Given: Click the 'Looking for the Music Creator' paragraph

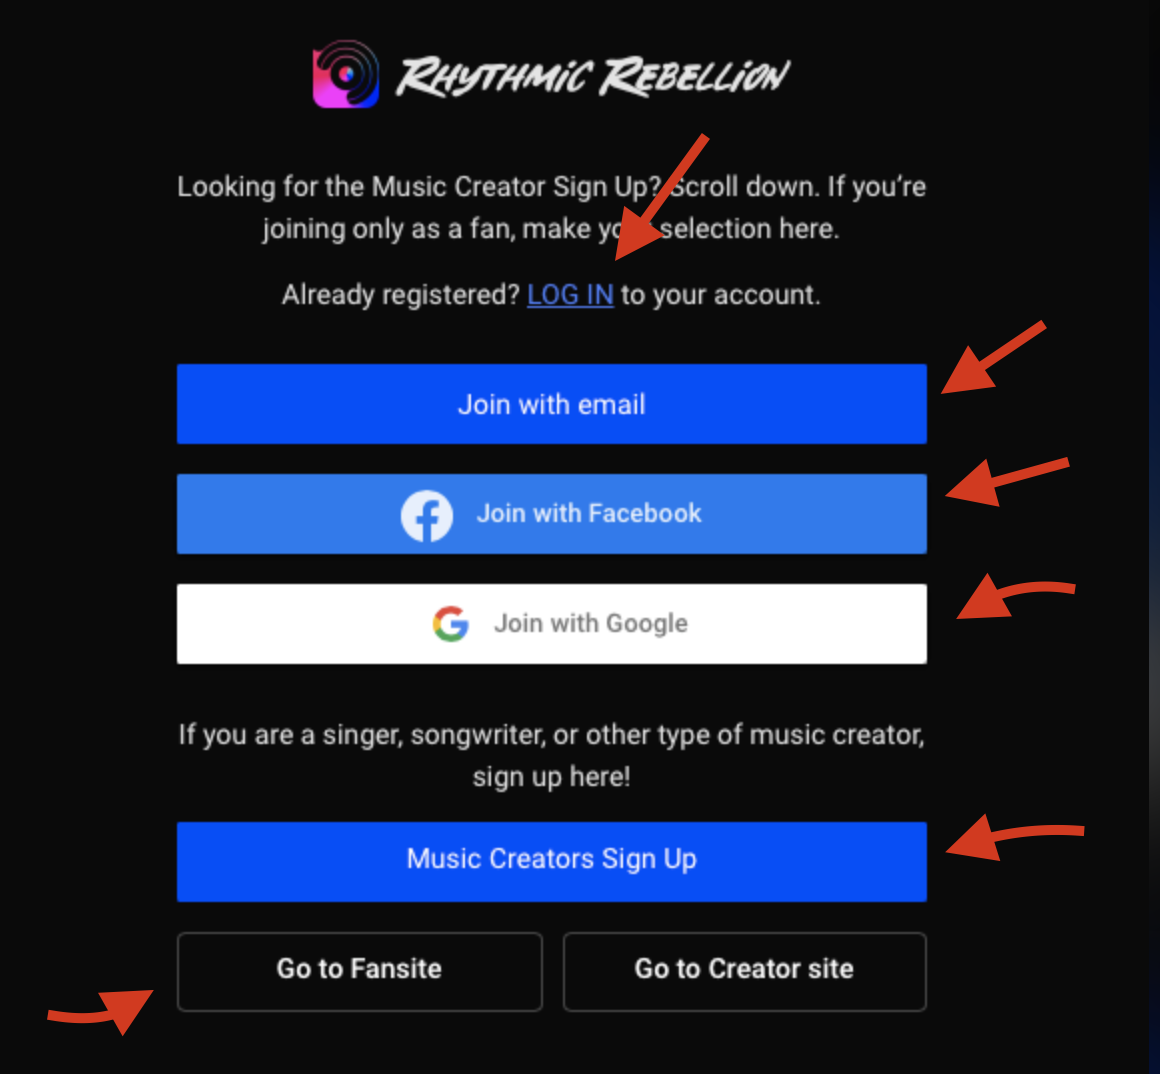Looking at the screenshot, I should (x=552, y=207).
